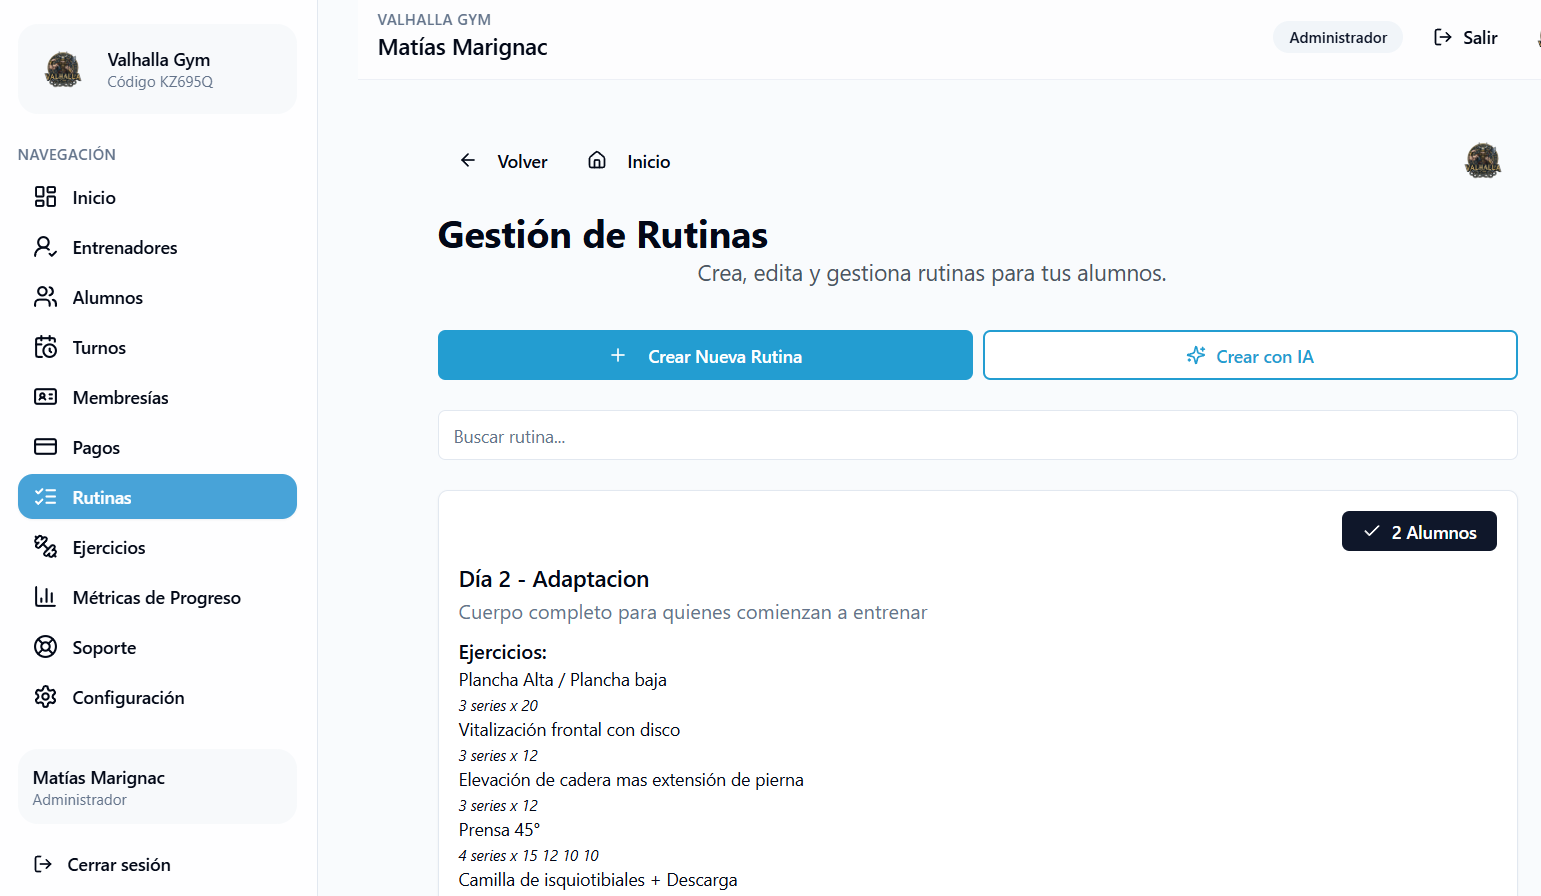Click the Crear Nueva Rutina button

tap(705, 355)
